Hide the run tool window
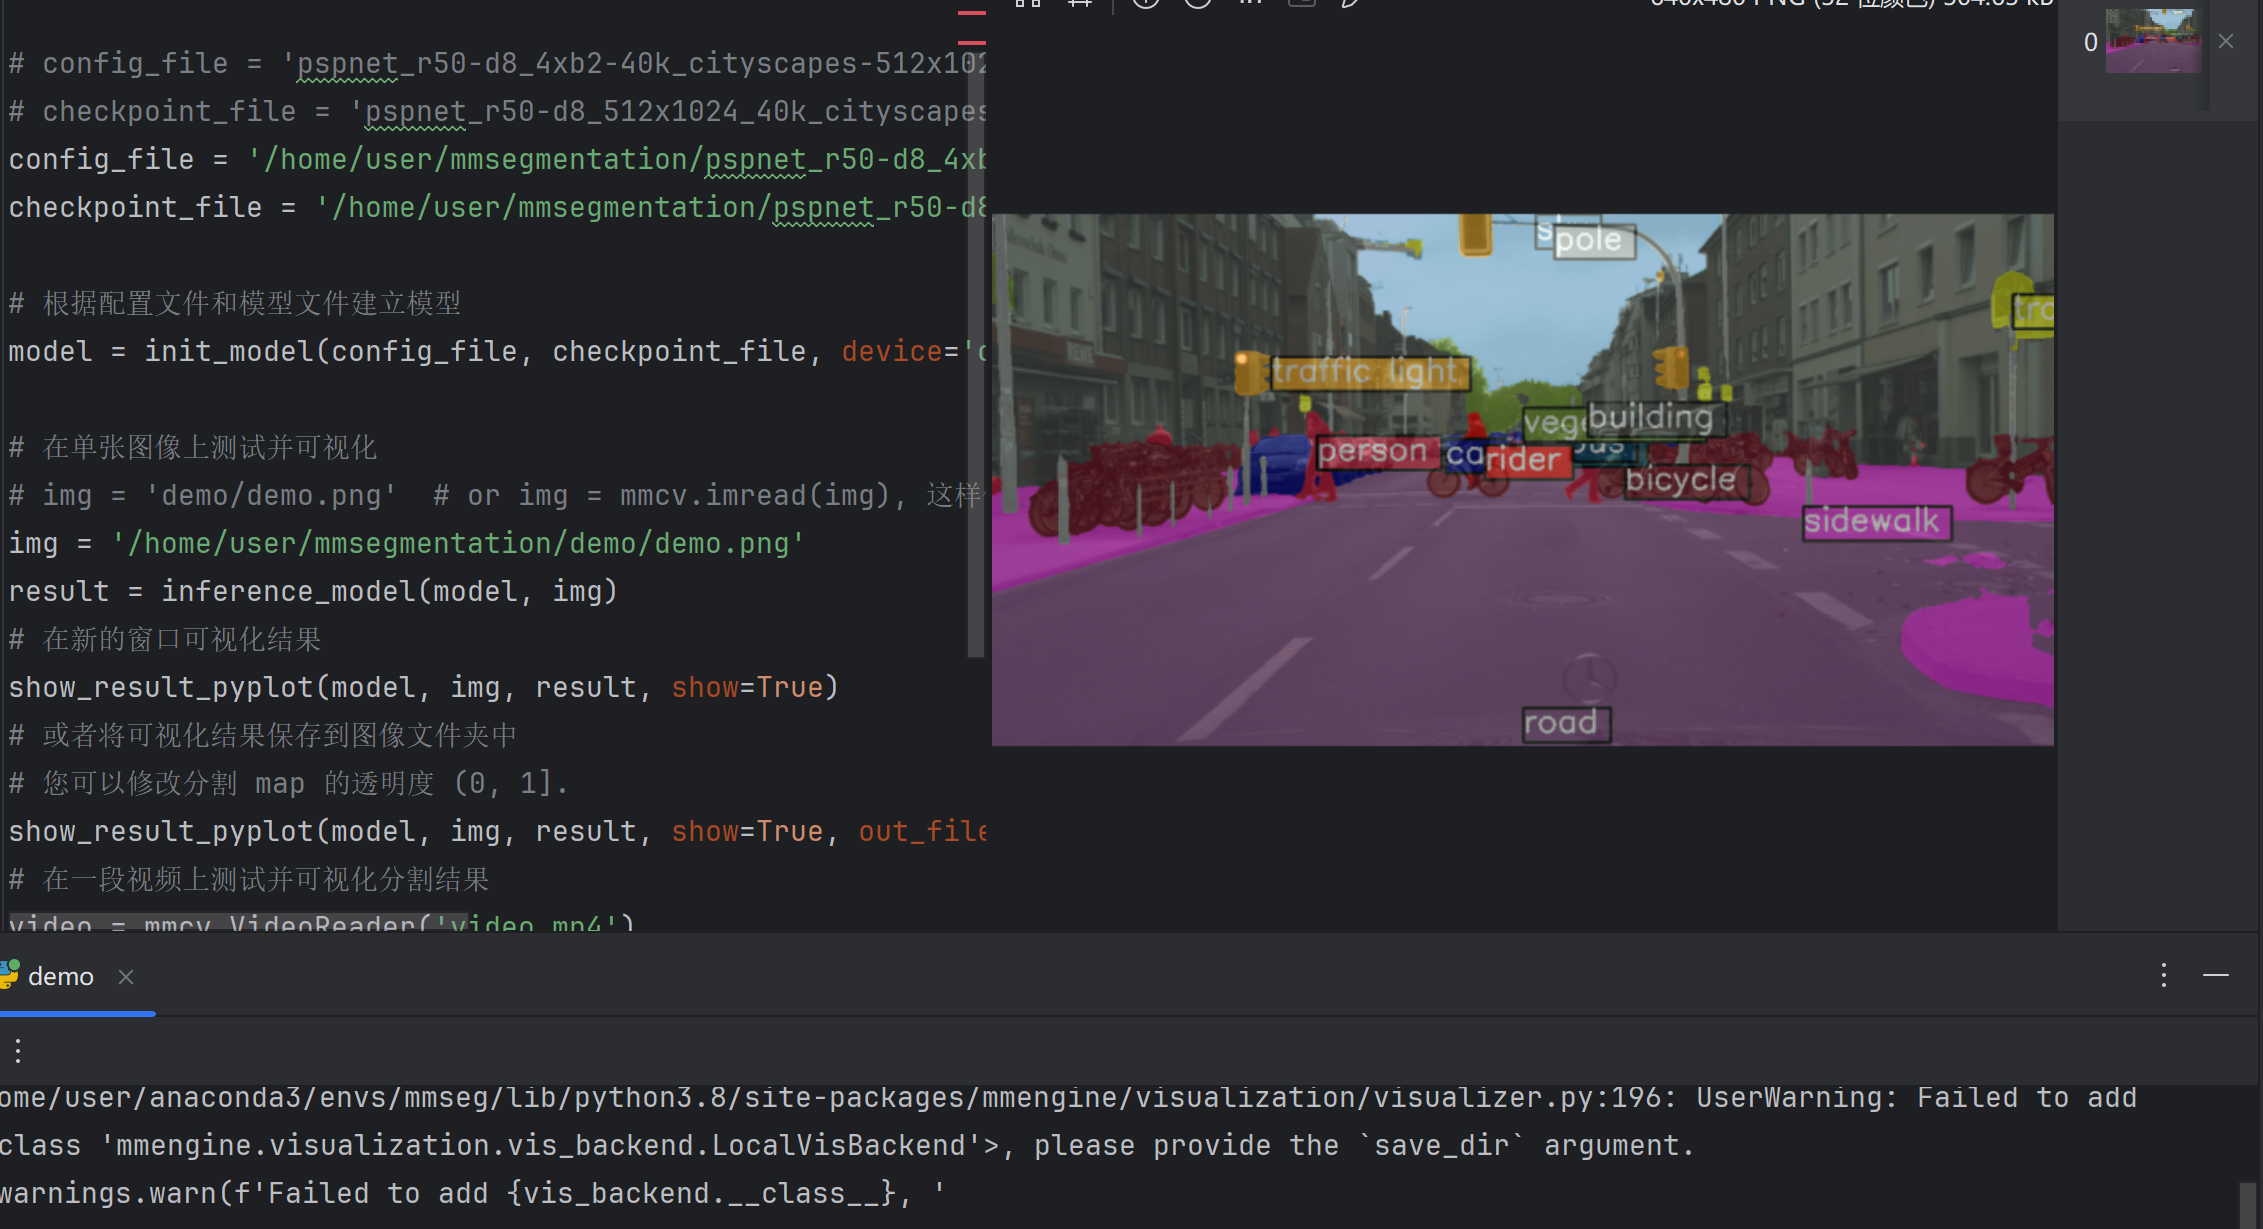This screenshot has width=2263, height=1229. coord(2216,975)
